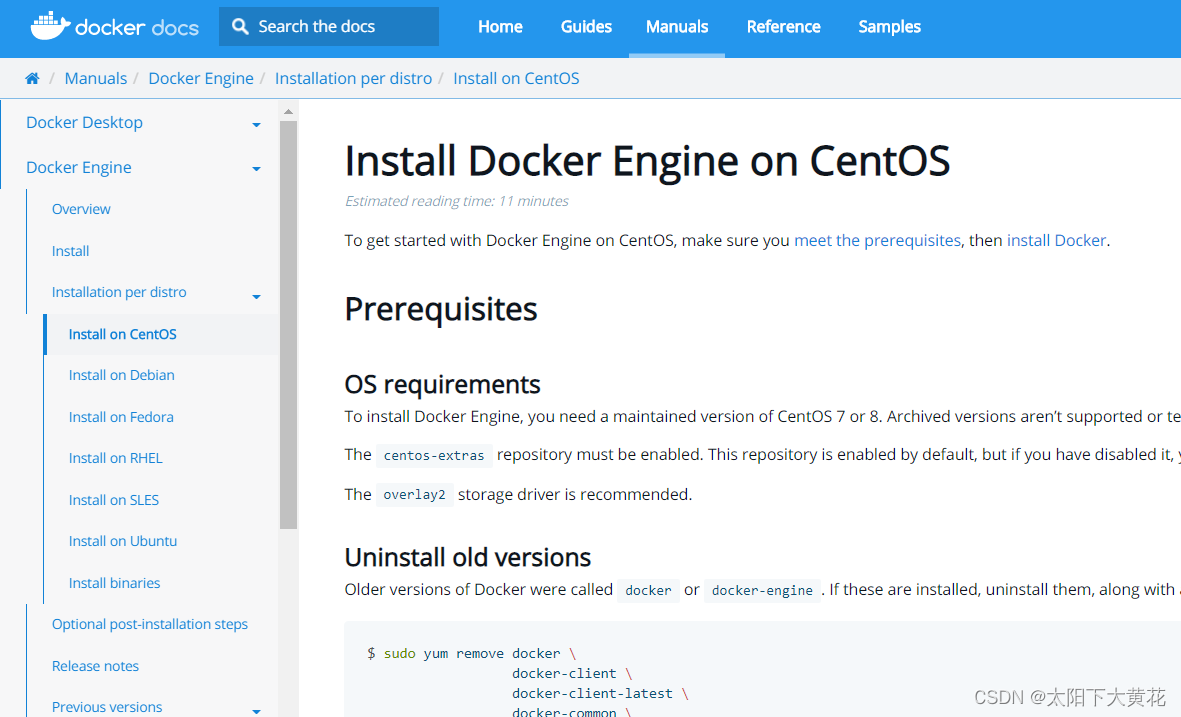Select Install on RHEL sidebar item
Viewport: 1181px width, 717px height.
click(x=115, y=458)
